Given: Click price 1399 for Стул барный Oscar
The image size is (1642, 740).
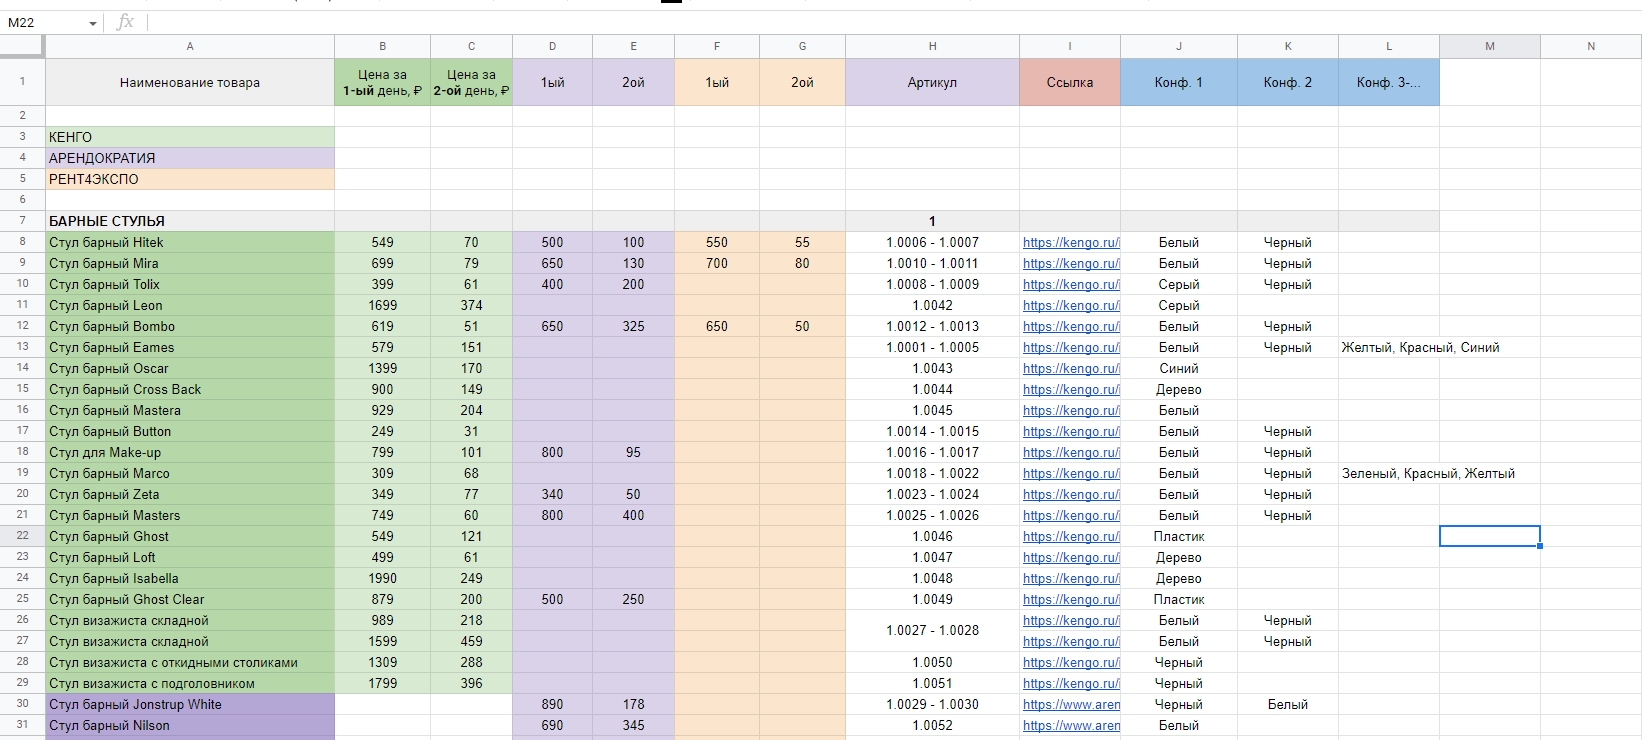Looking at the screenshot, I should [382, 368].
